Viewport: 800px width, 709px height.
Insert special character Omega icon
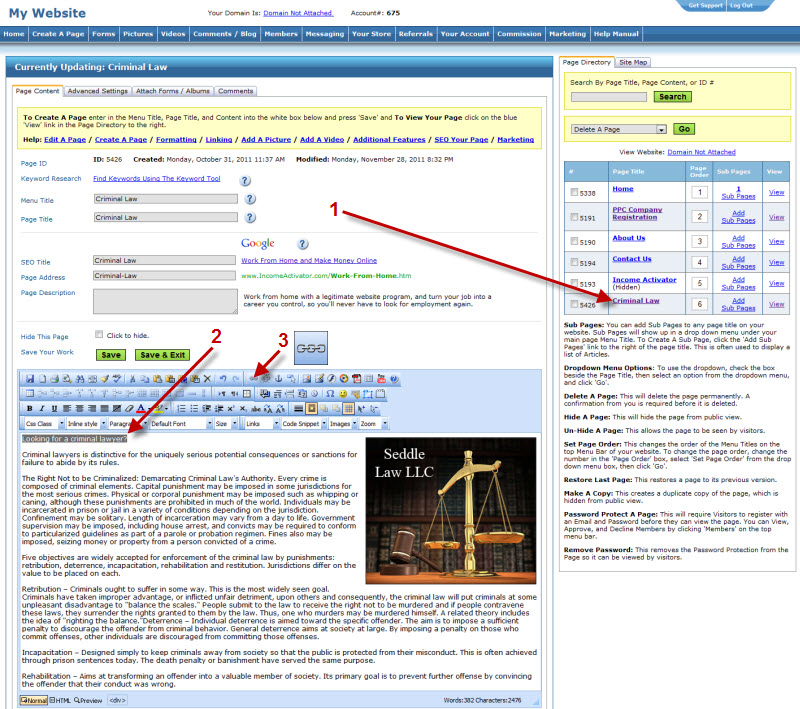(x=330, y=394)
